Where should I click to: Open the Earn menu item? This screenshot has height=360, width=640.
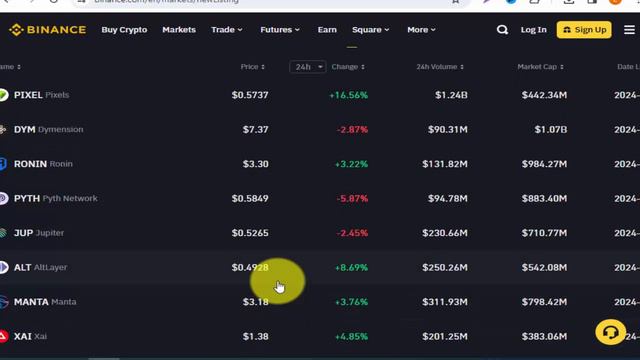[x=327, y=30]
